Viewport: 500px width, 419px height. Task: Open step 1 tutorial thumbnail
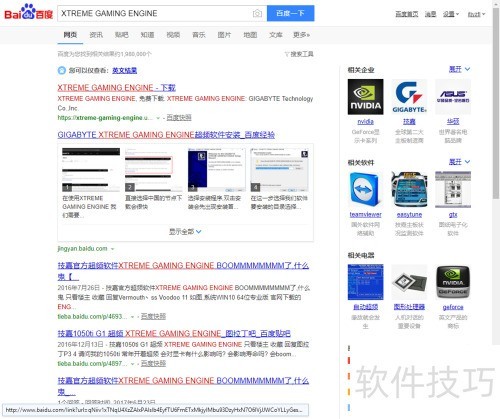(91, 170)
